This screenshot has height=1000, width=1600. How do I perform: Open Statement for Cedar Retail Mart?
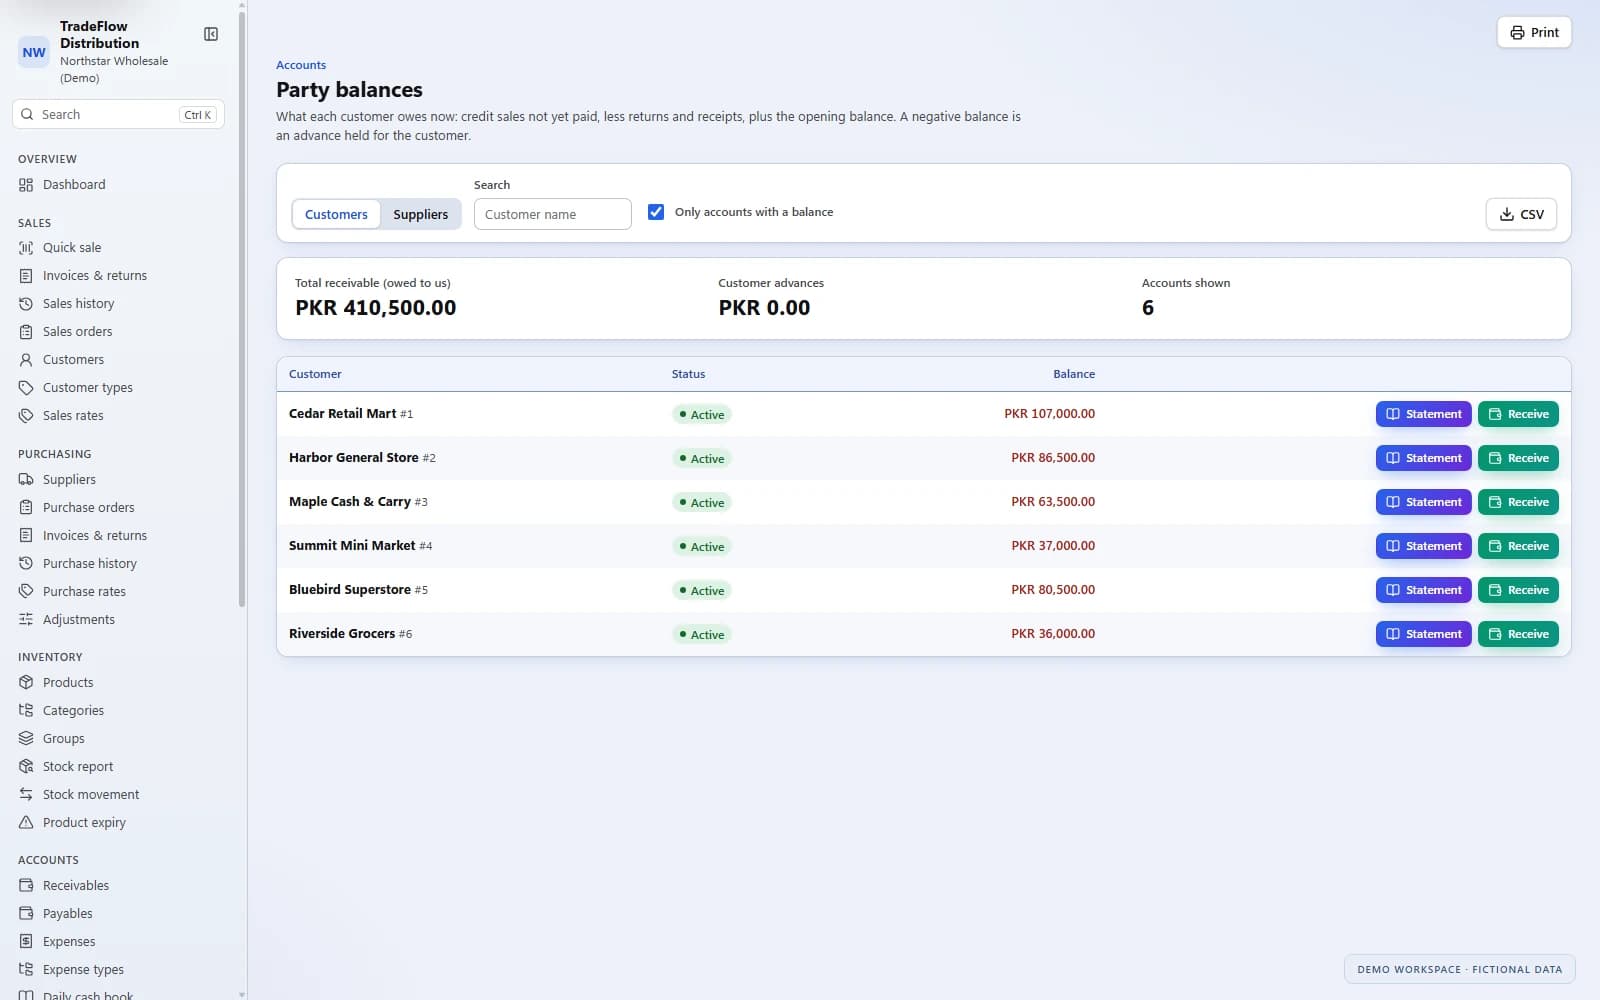coord(1423,414)
